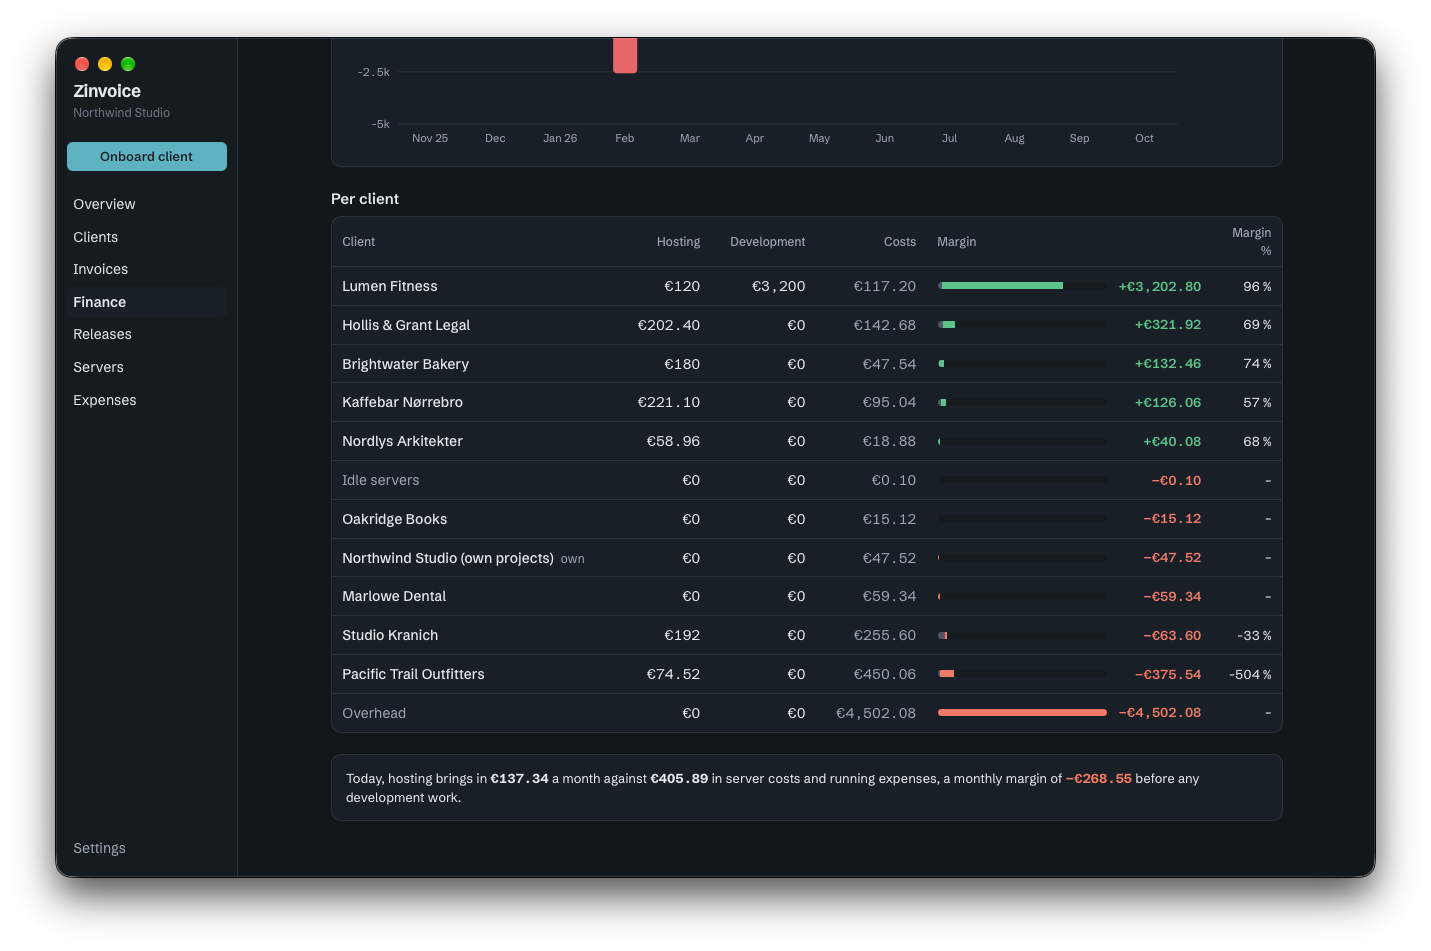Select Studio Kranich client name

point(390,635)
